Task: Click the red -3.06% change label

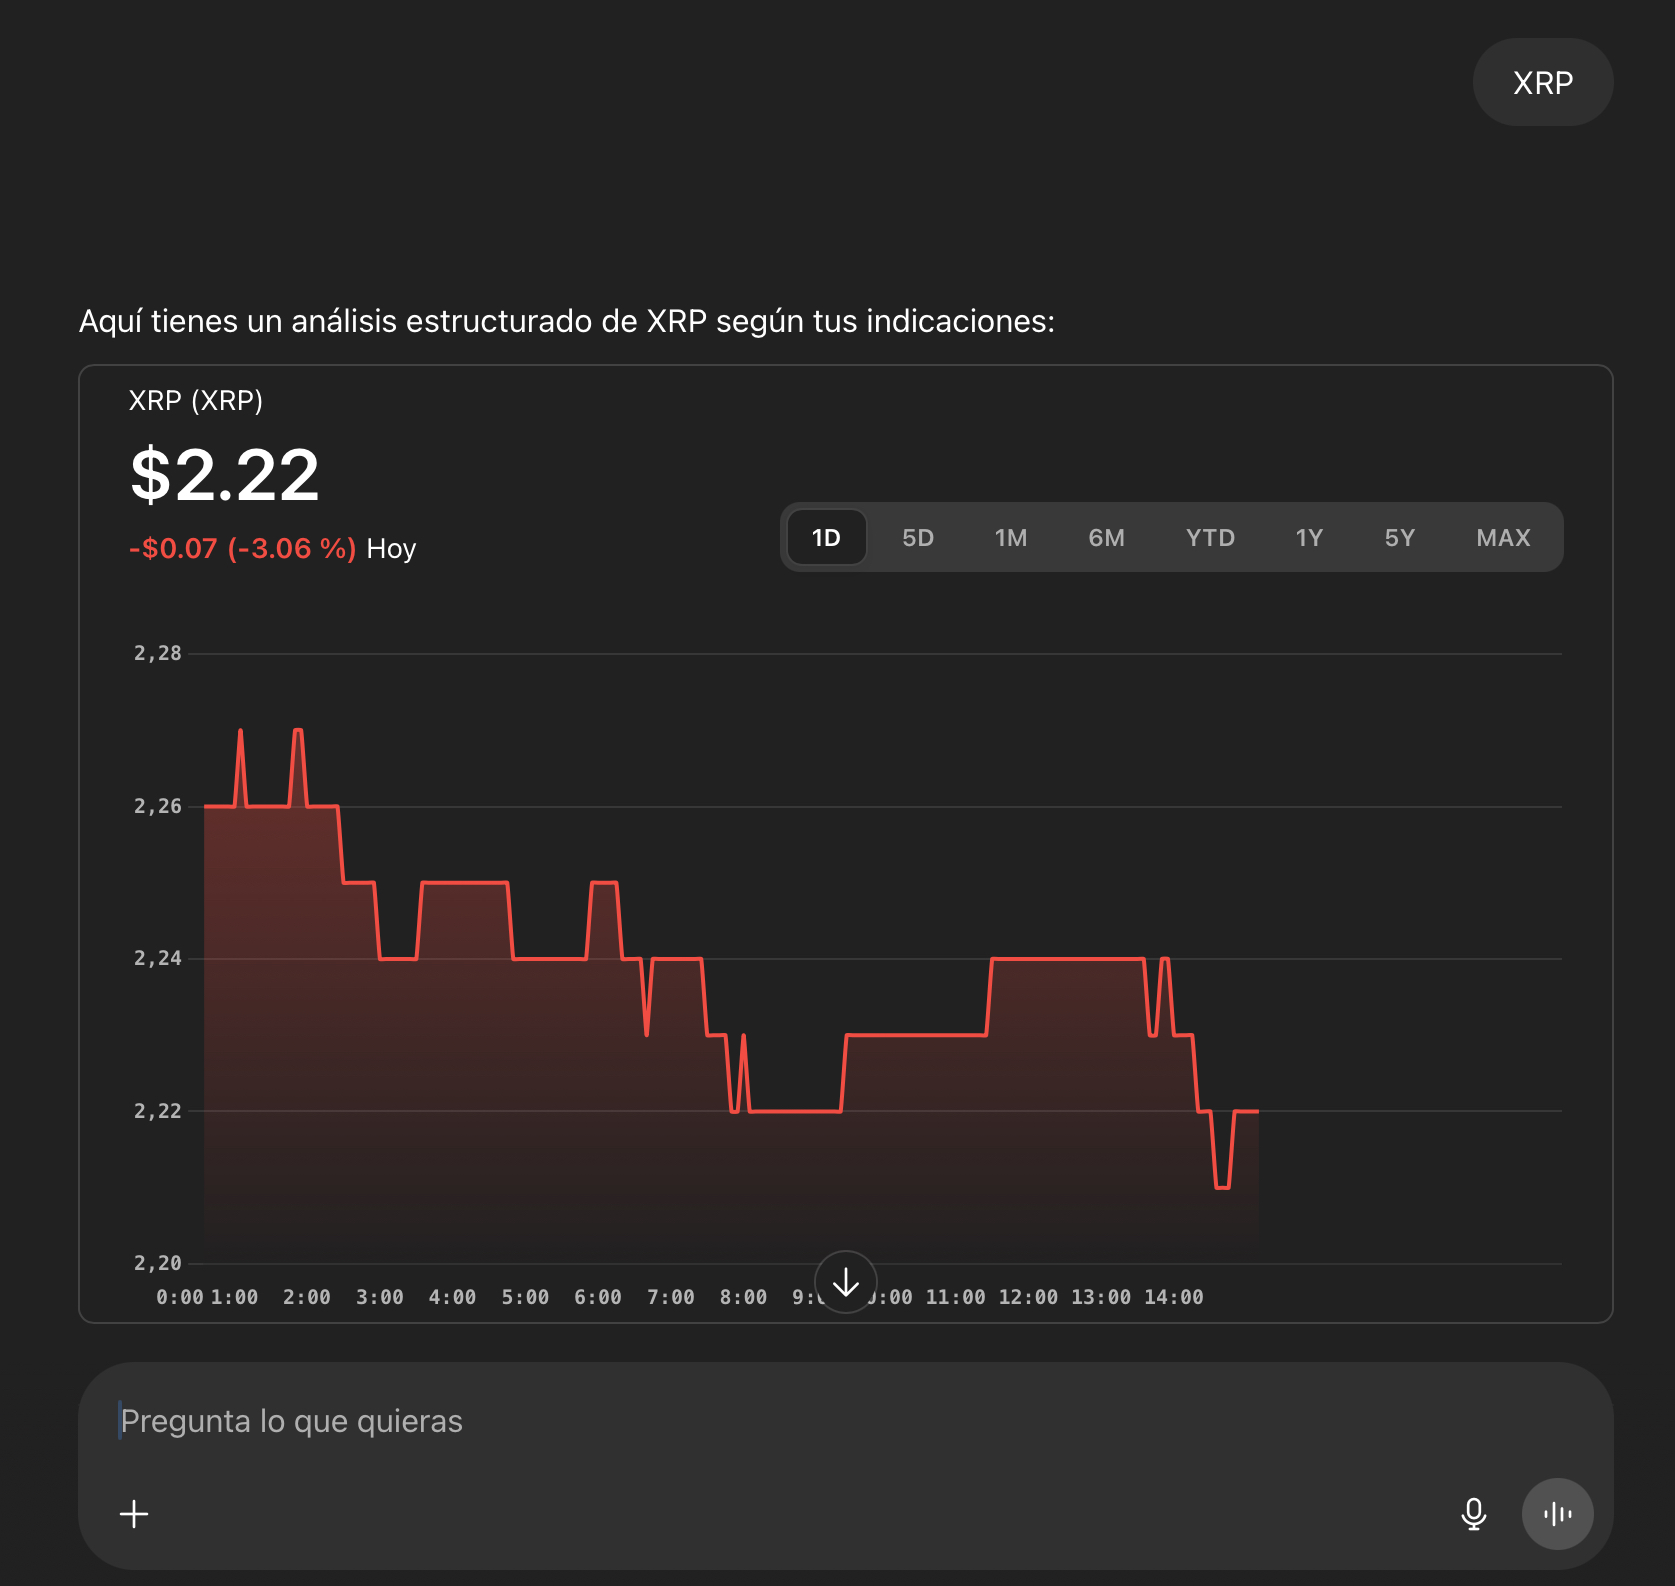Action: 242,548
